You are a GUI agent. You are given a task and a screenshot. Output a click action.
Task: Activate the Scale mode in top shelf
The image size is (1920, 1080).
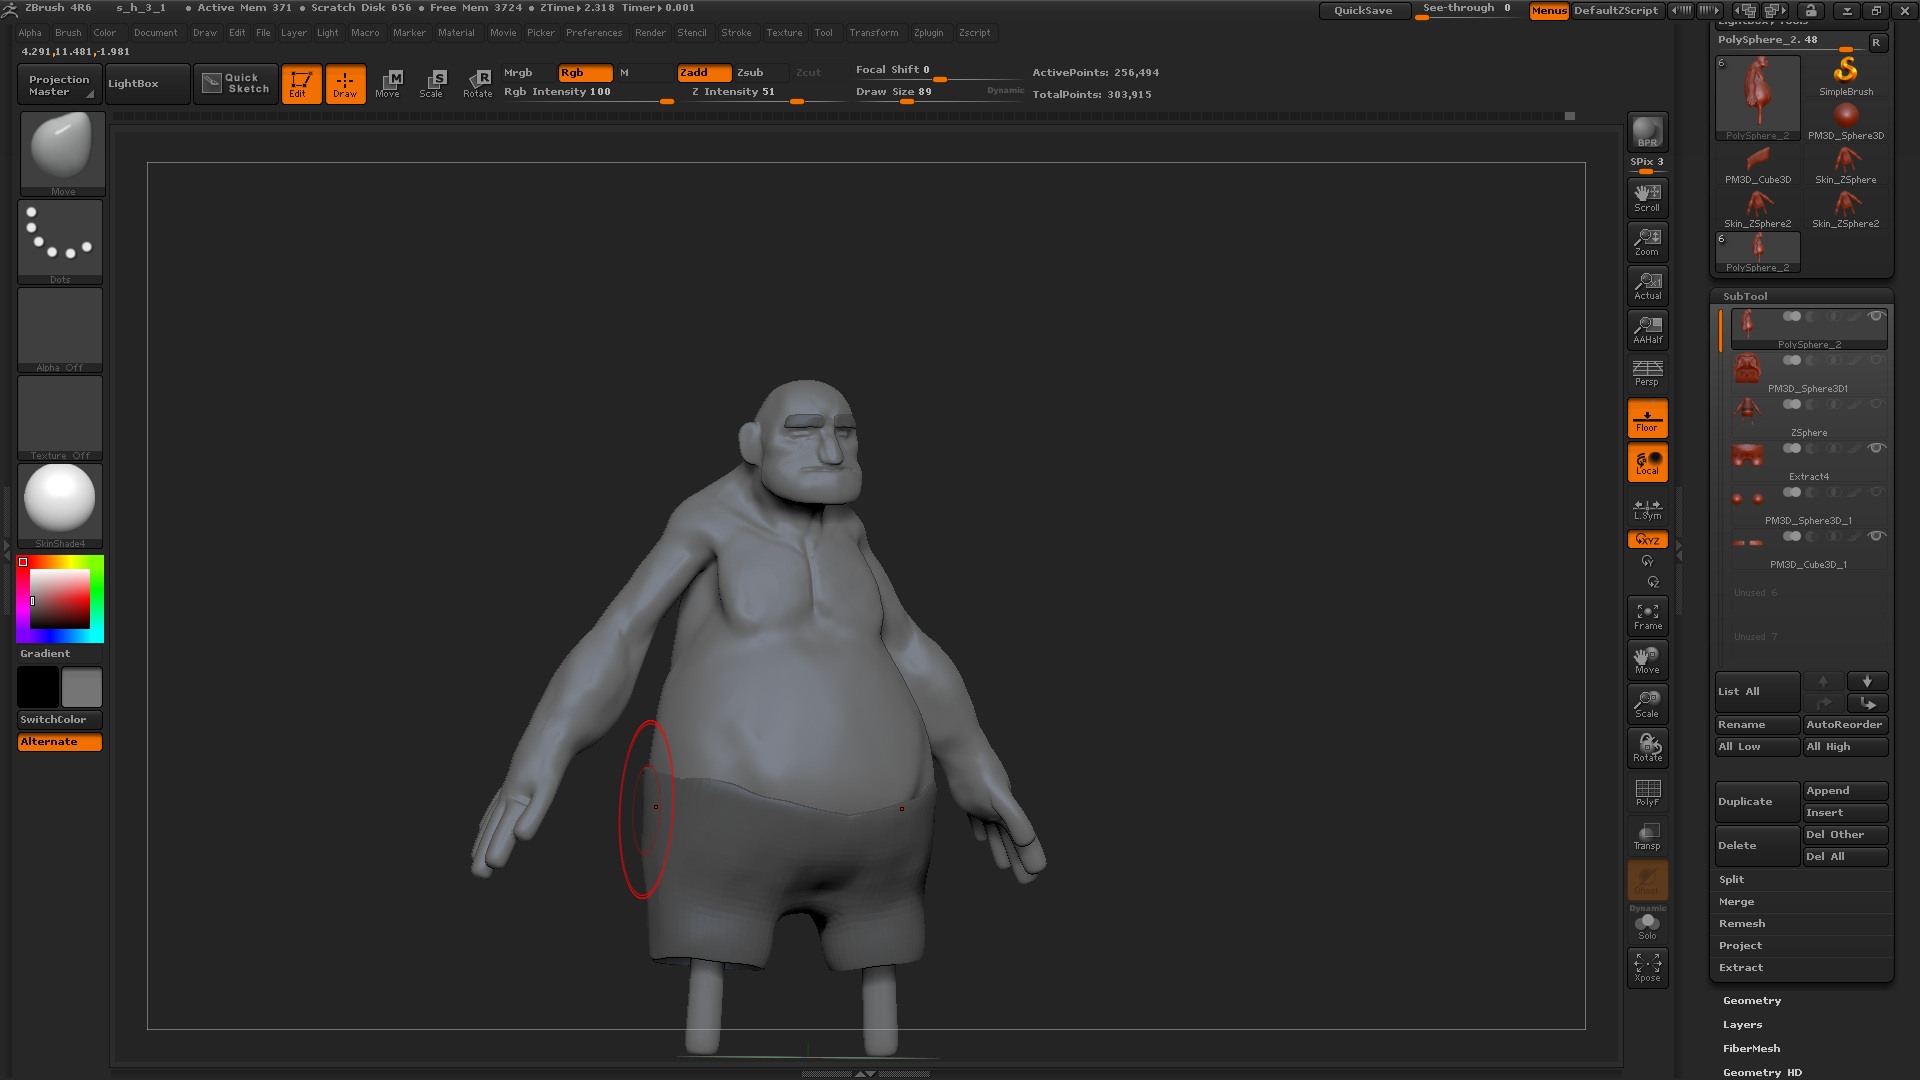(x=431, y=84)
